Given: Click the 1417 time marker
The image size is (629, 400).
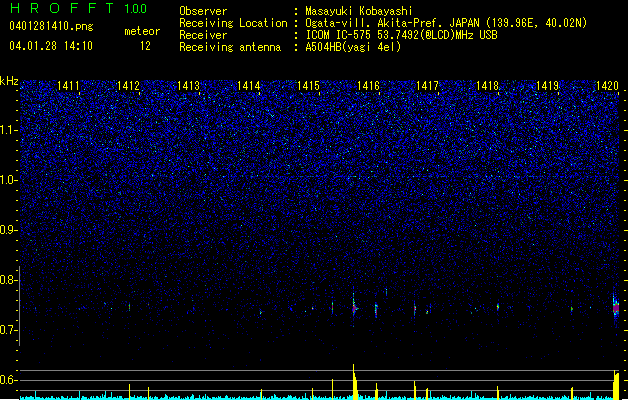Looking at the screenshot, I should [x=427, y=86].
